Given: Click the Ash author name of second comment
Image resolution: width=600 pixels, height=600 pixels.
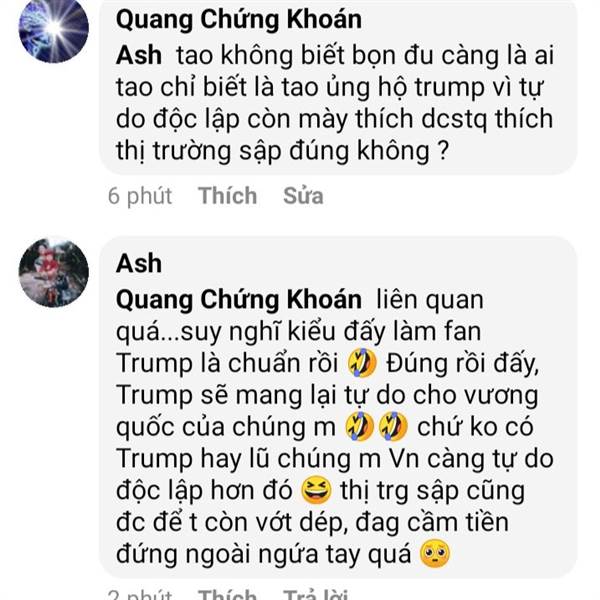Looking at the screenshot, I should tap(139, 264).
